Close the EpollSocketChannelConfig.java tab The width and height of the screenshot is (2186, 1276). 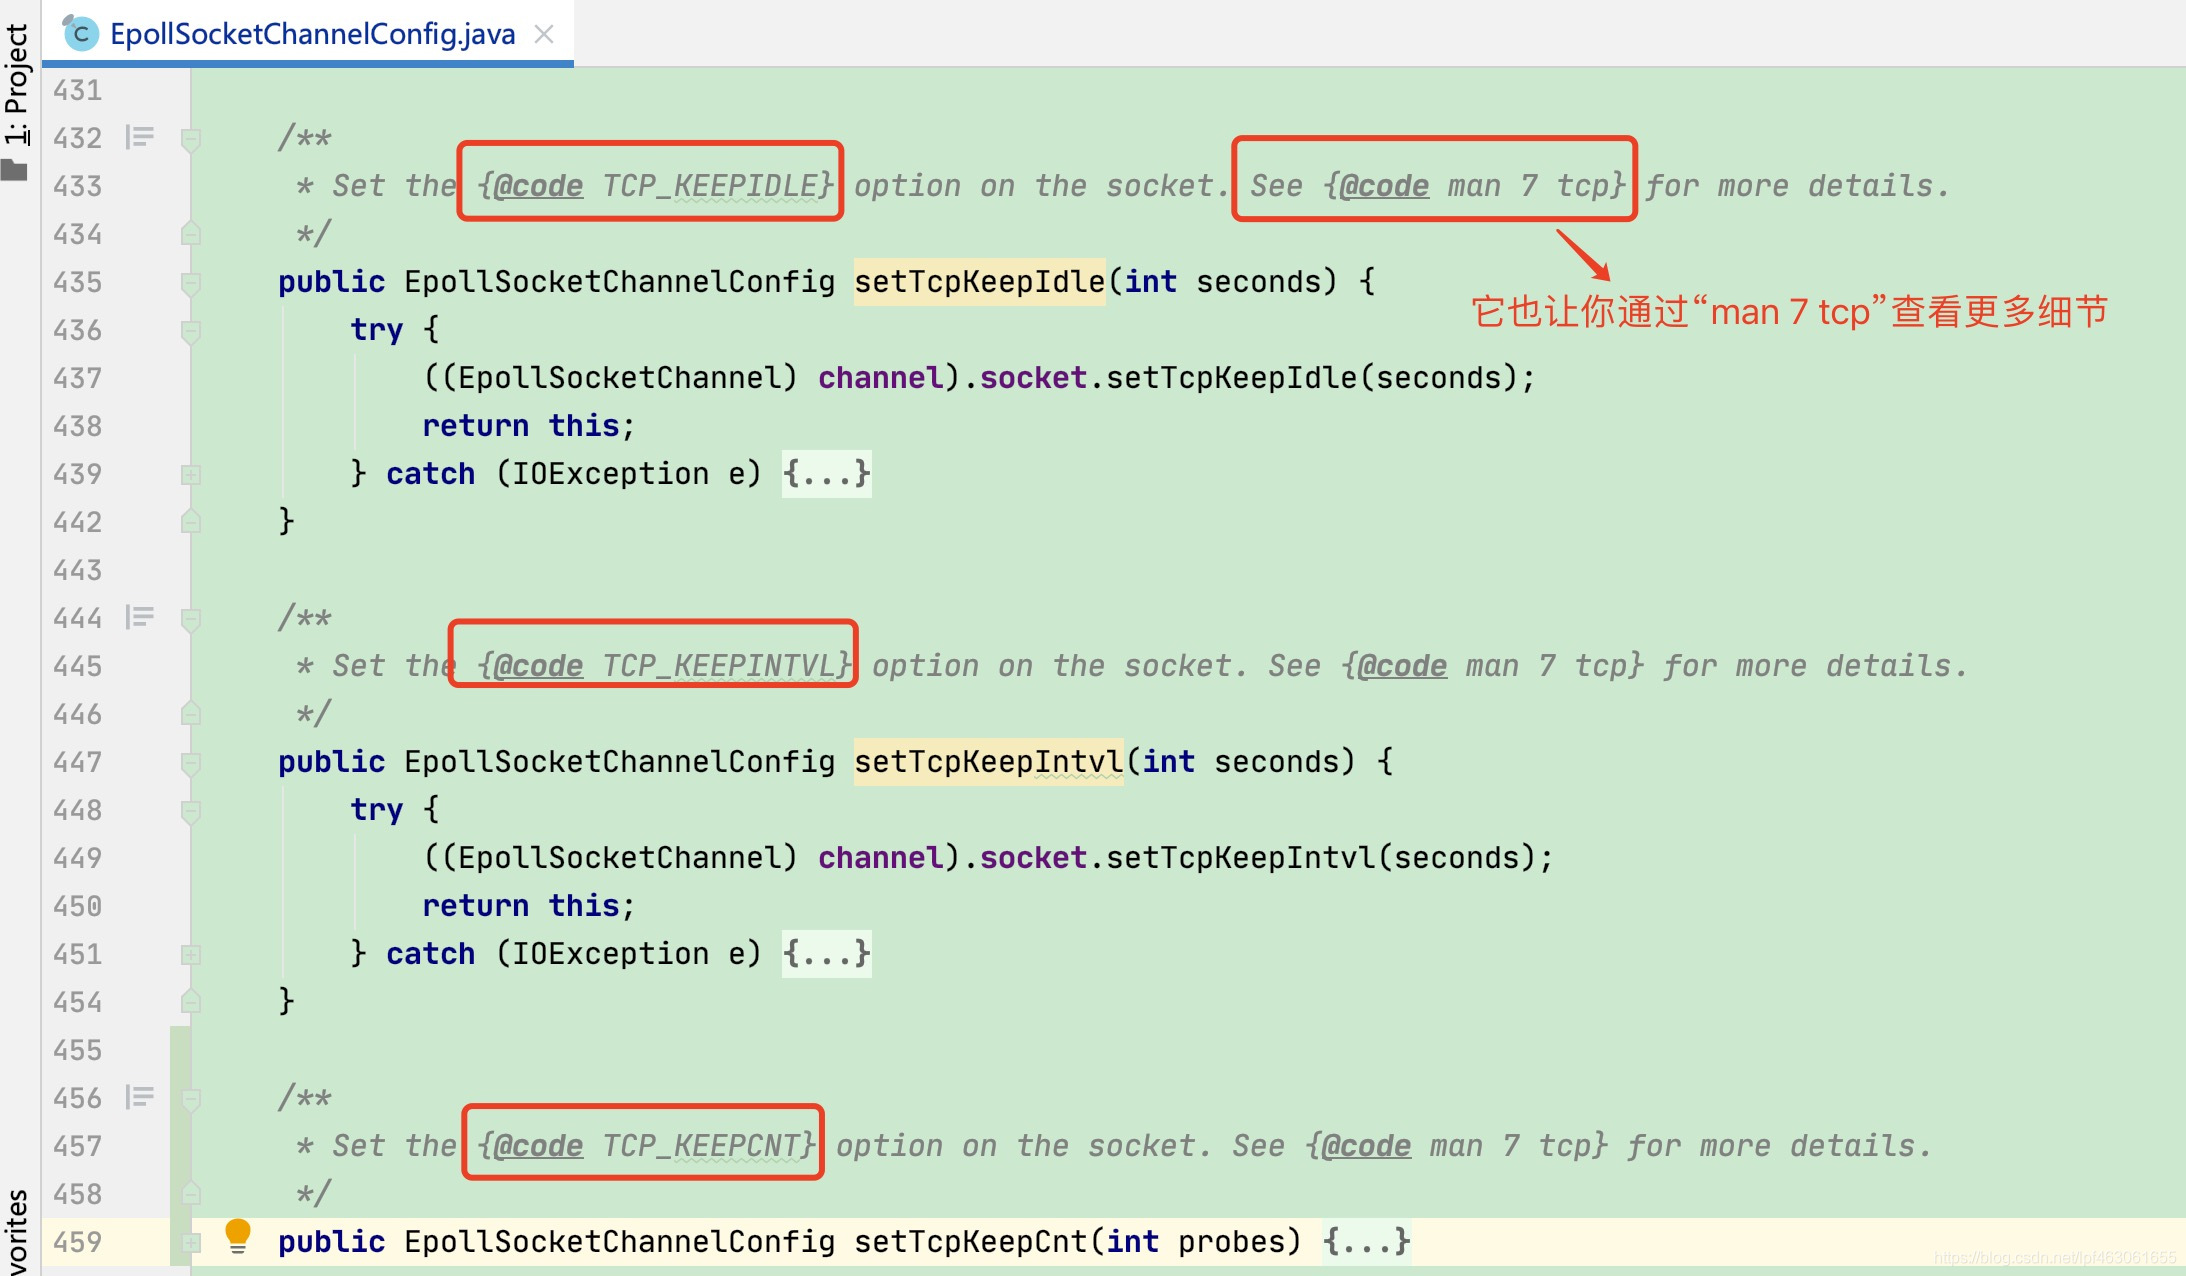[x=544, y=34]
